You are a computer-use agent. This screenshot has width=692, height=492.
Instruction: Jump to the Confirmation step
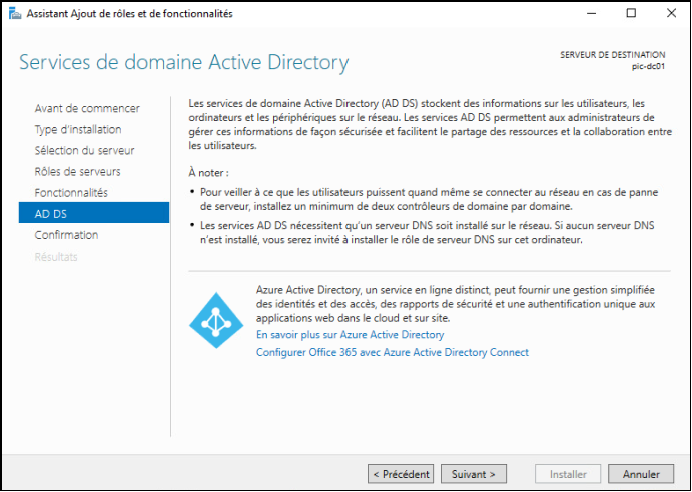66,235
